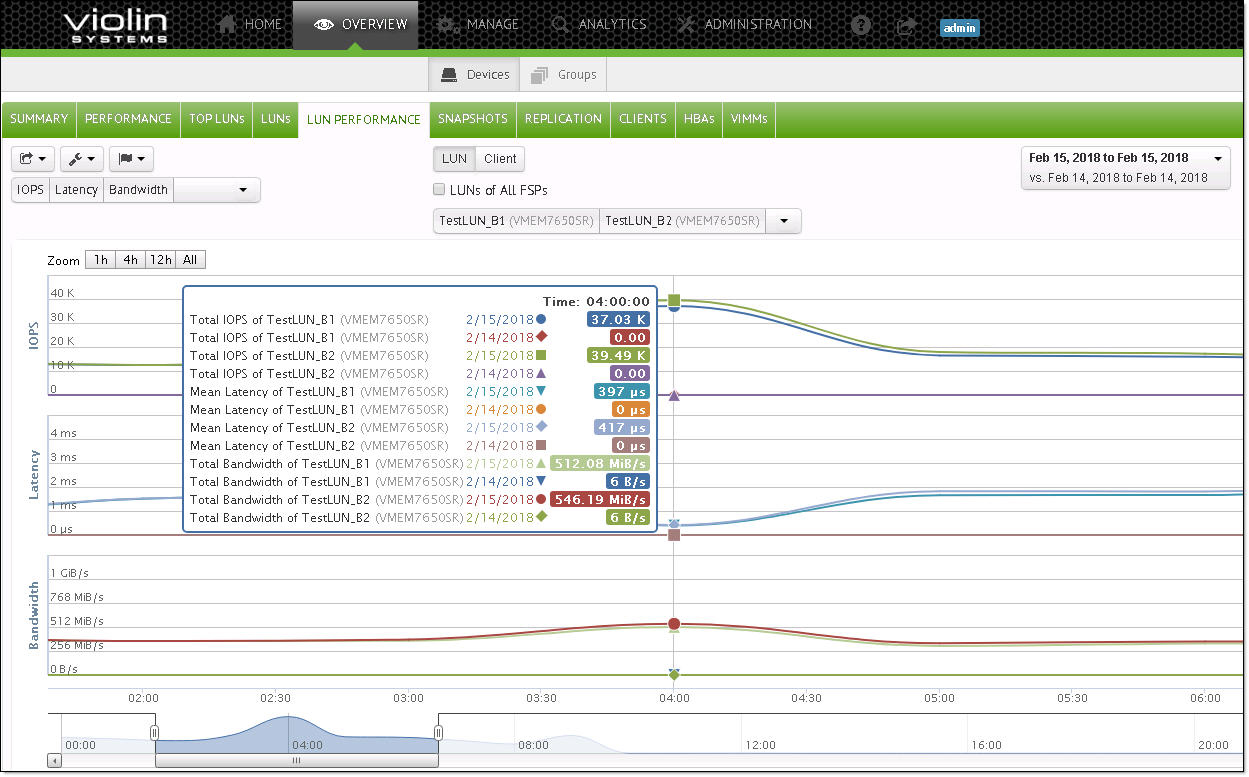Viewport: 1249px width, 777px height.
Task: Toggle the Bandwidth metric button
Action: 138,190
